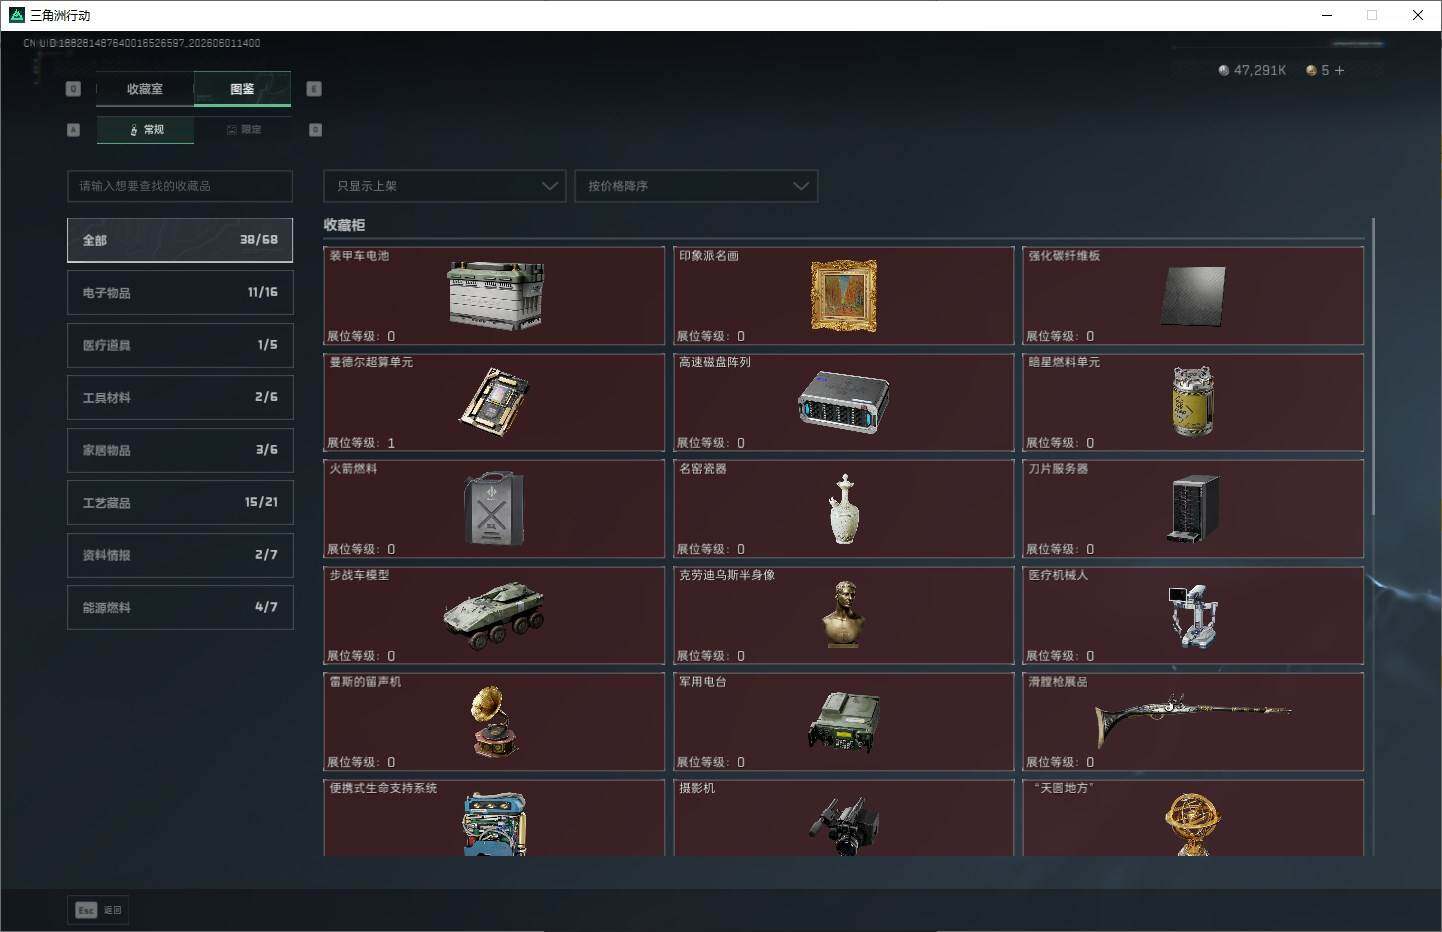Select the 限定 sub-tab

243,130
